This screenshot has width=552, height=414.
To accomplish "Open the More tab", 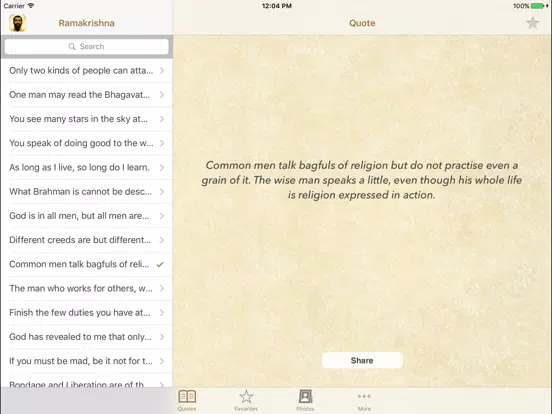I will [364, 400].
